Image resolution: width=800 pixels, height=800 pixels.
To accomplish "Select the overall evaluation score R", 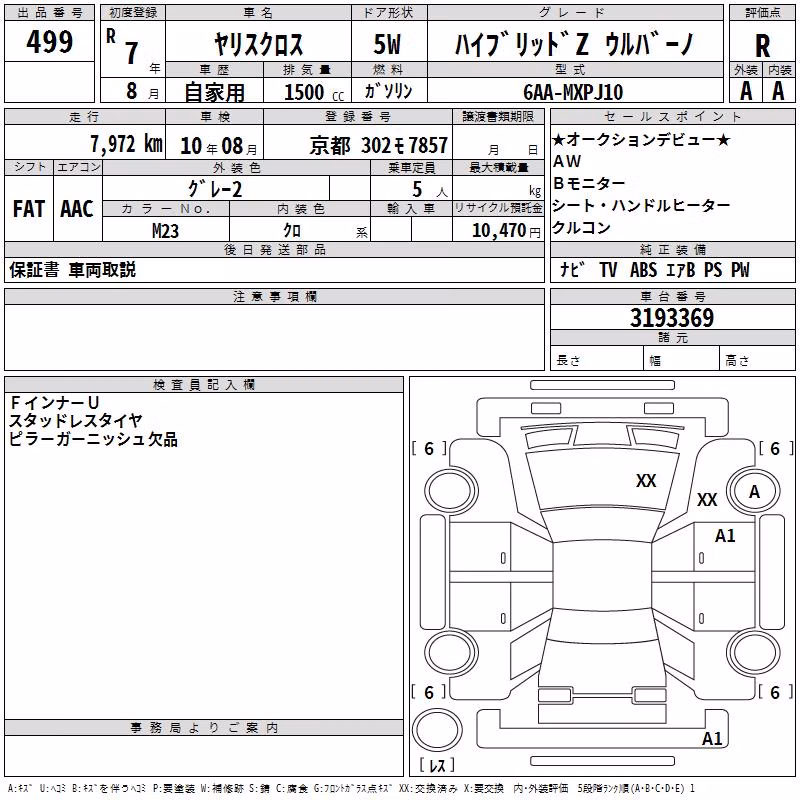I will 762,46.
